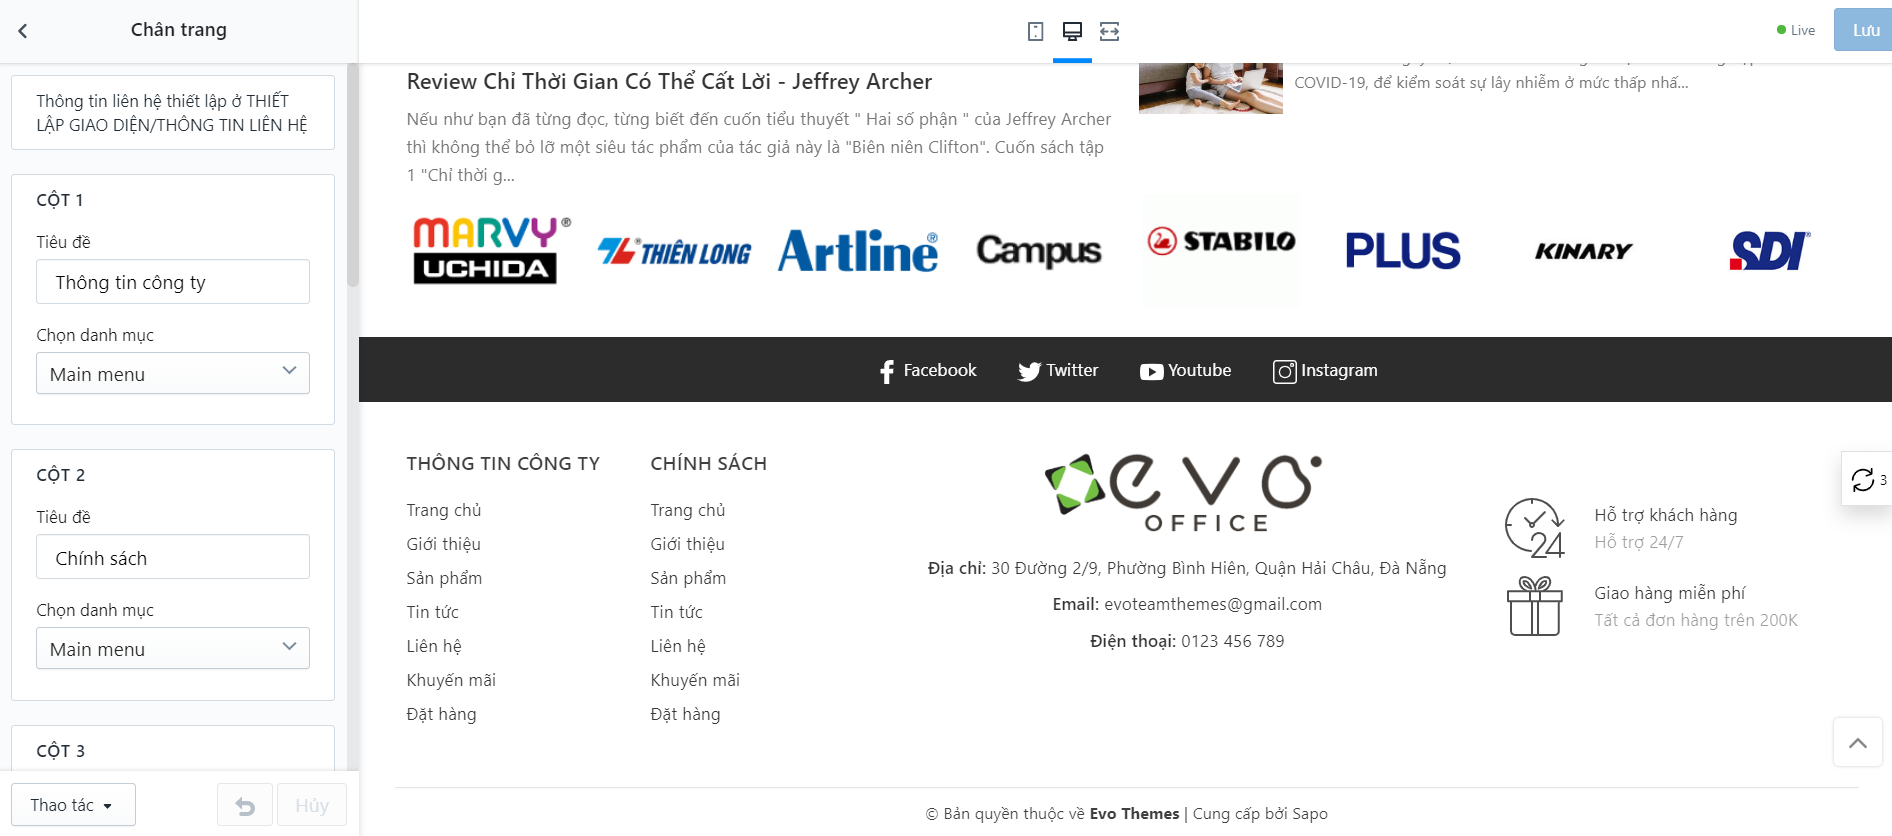Click the Youtube play icon
1892x836 pixels.
click(x=1151, y=371)
